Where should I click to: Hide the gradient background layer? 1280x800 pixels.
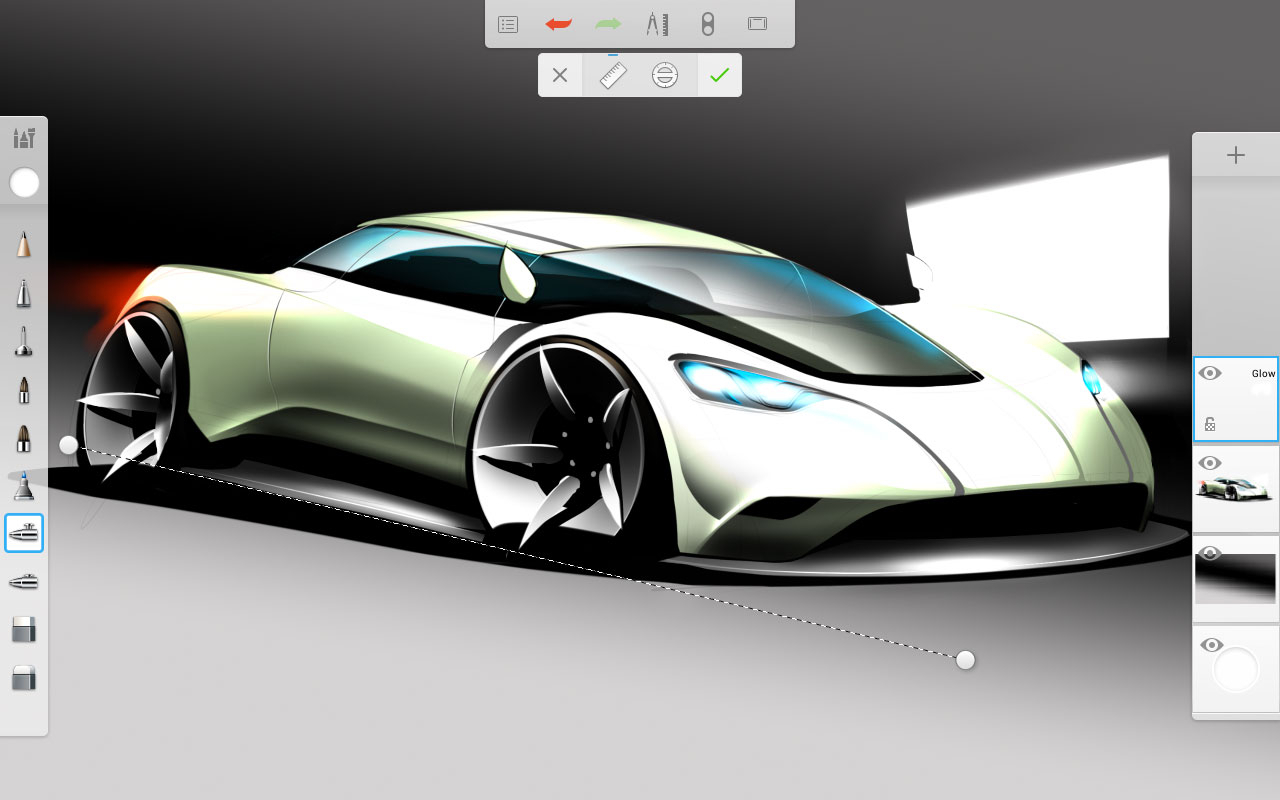[1210, 552]
